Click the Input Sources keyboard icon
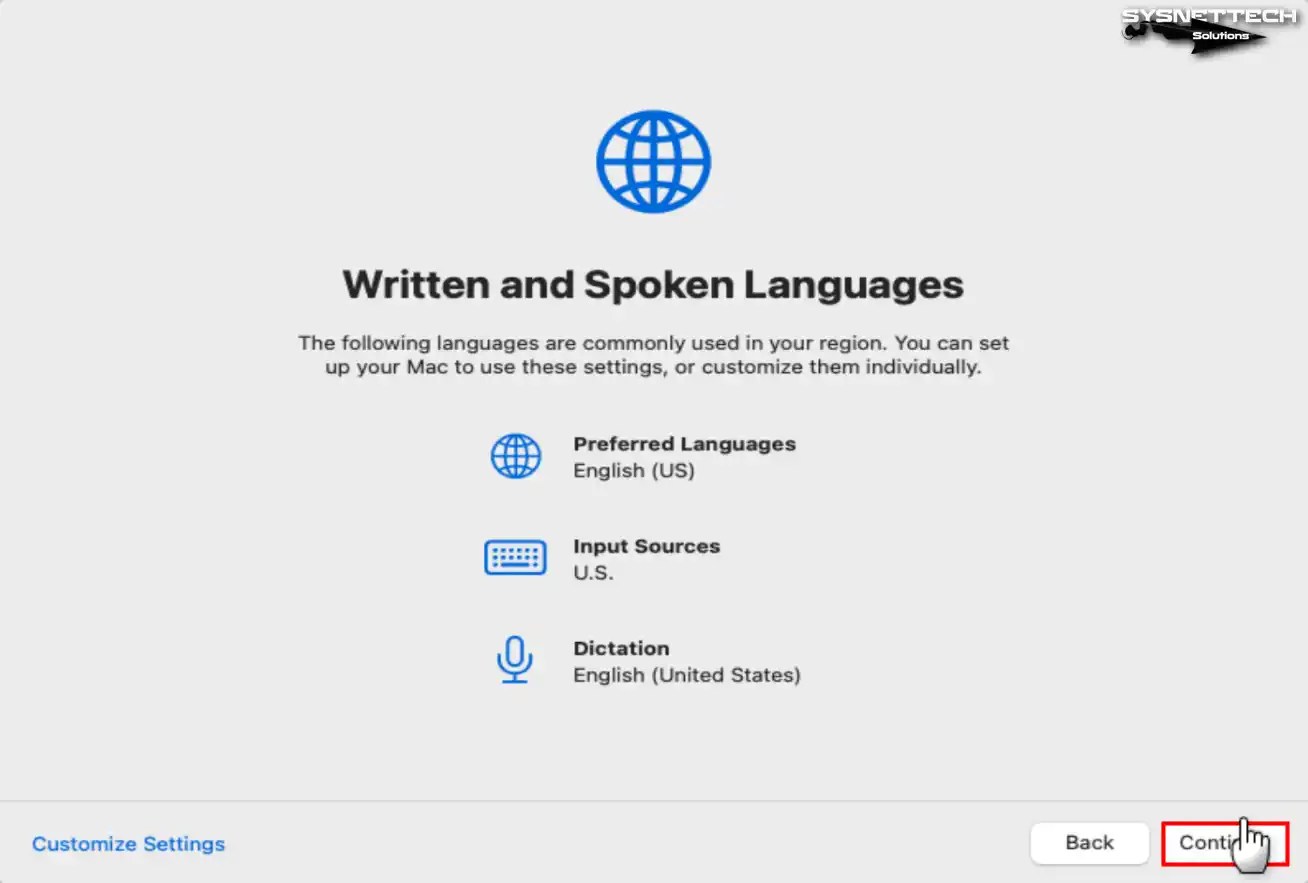This screenshot has height=883, width=1308. 515,558
